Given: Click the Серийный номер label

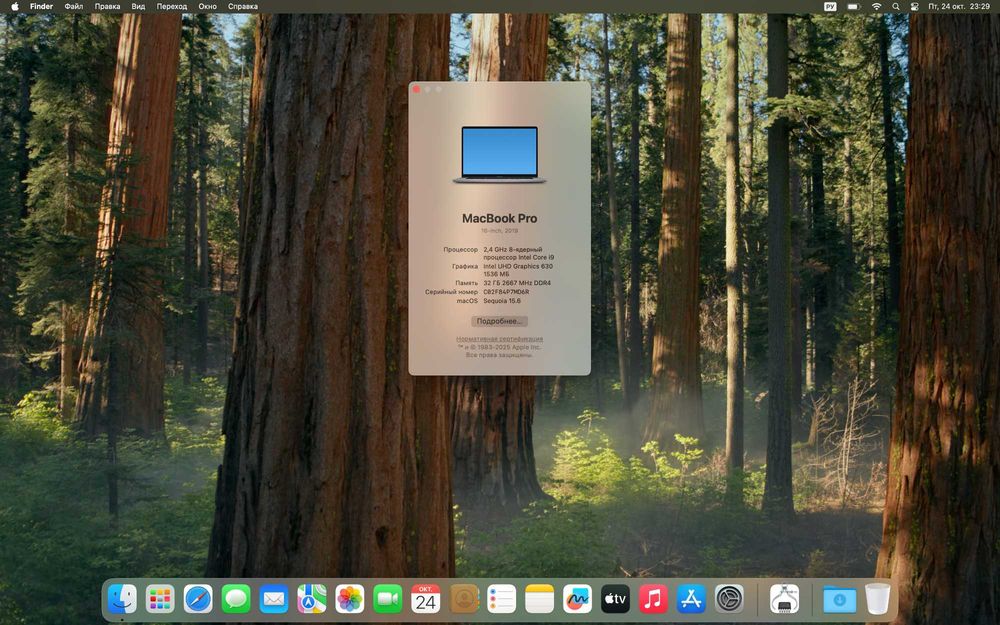Looking at the screenshot, I should pos(451,292).
